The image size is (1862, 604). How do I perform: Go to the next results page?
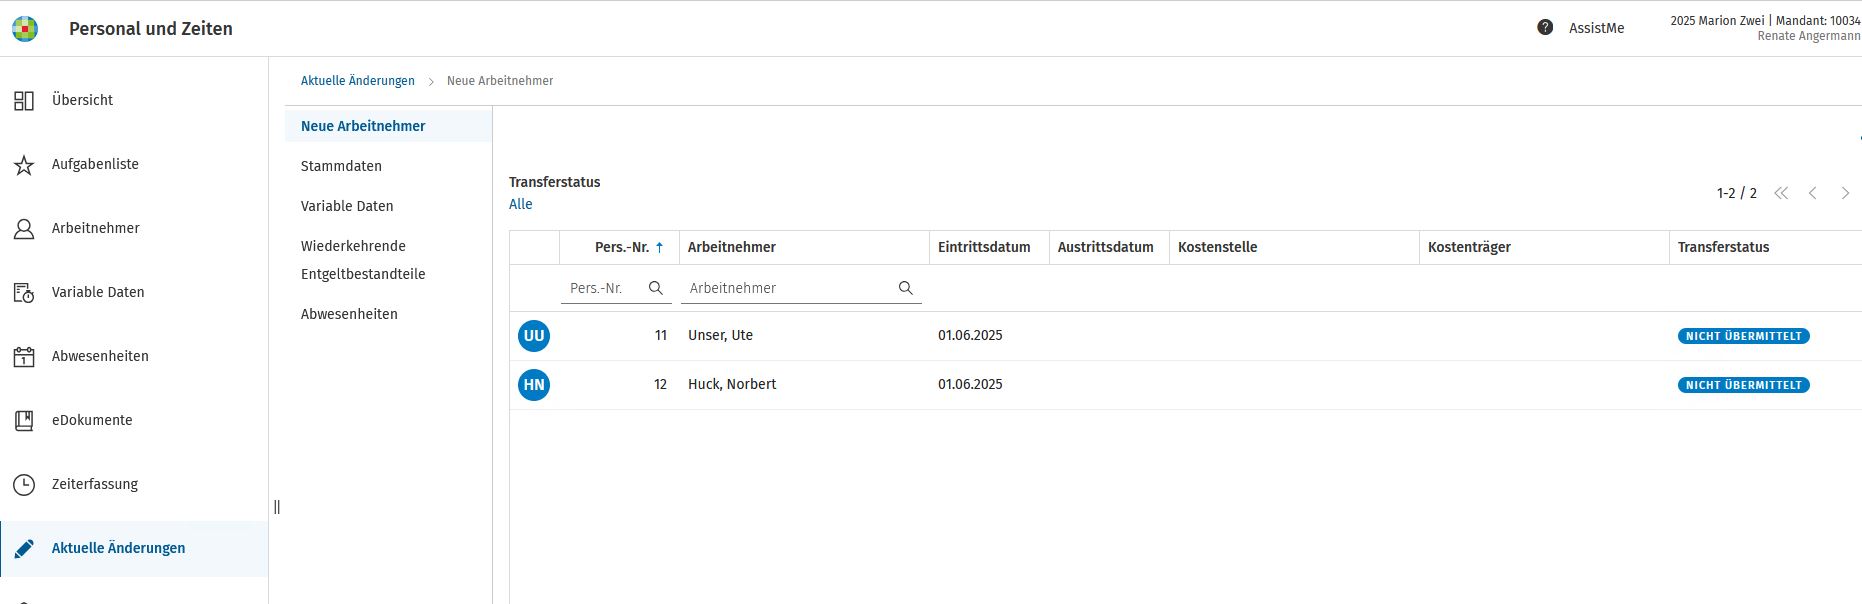pos(1845,193)
